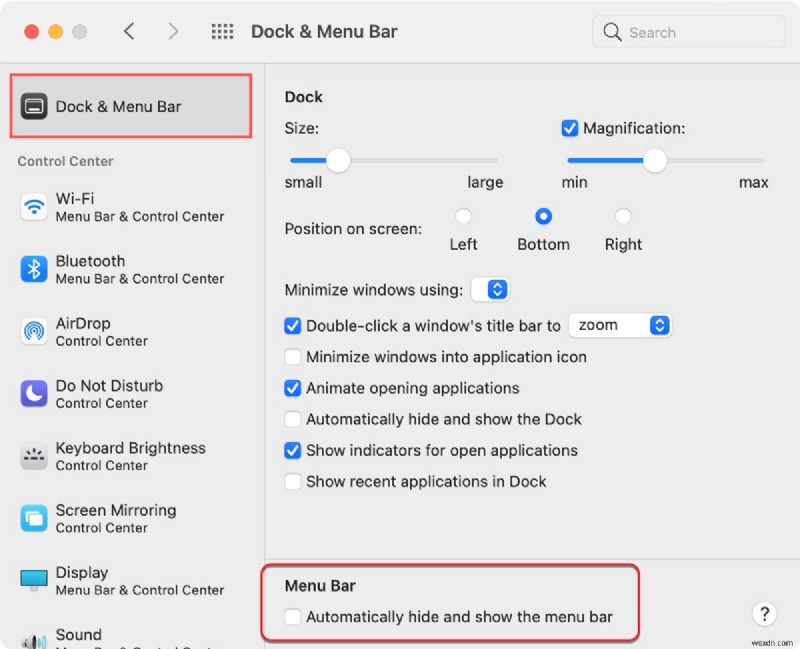Open the zoom title bar action dropdown
This screenshot has width=800, height=649.
click(620, 325)
